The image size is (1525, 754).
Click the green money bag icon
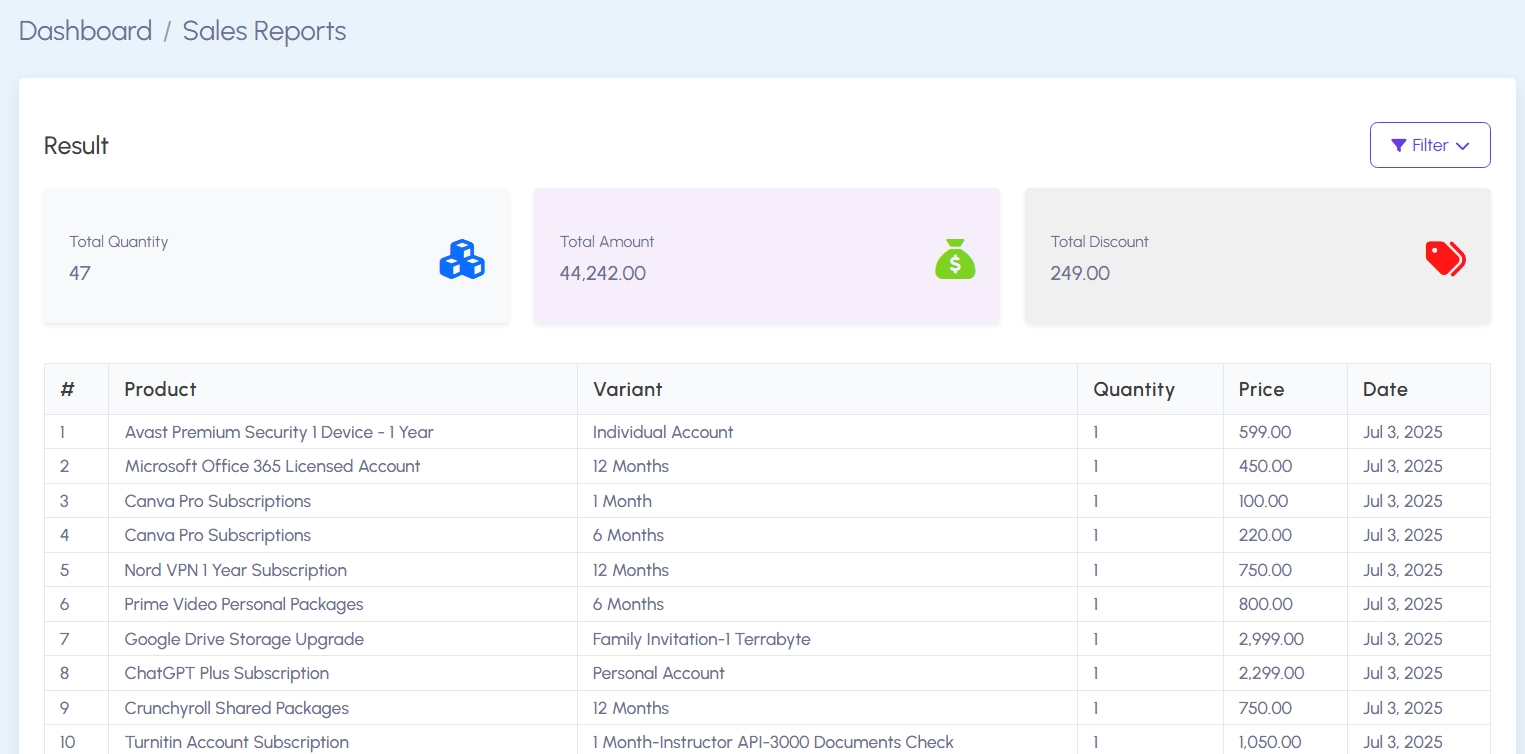point(955,259)
